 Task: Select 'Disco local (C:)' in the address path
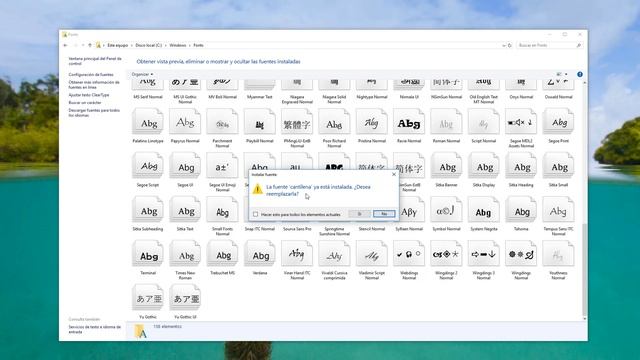click(149, 45)
